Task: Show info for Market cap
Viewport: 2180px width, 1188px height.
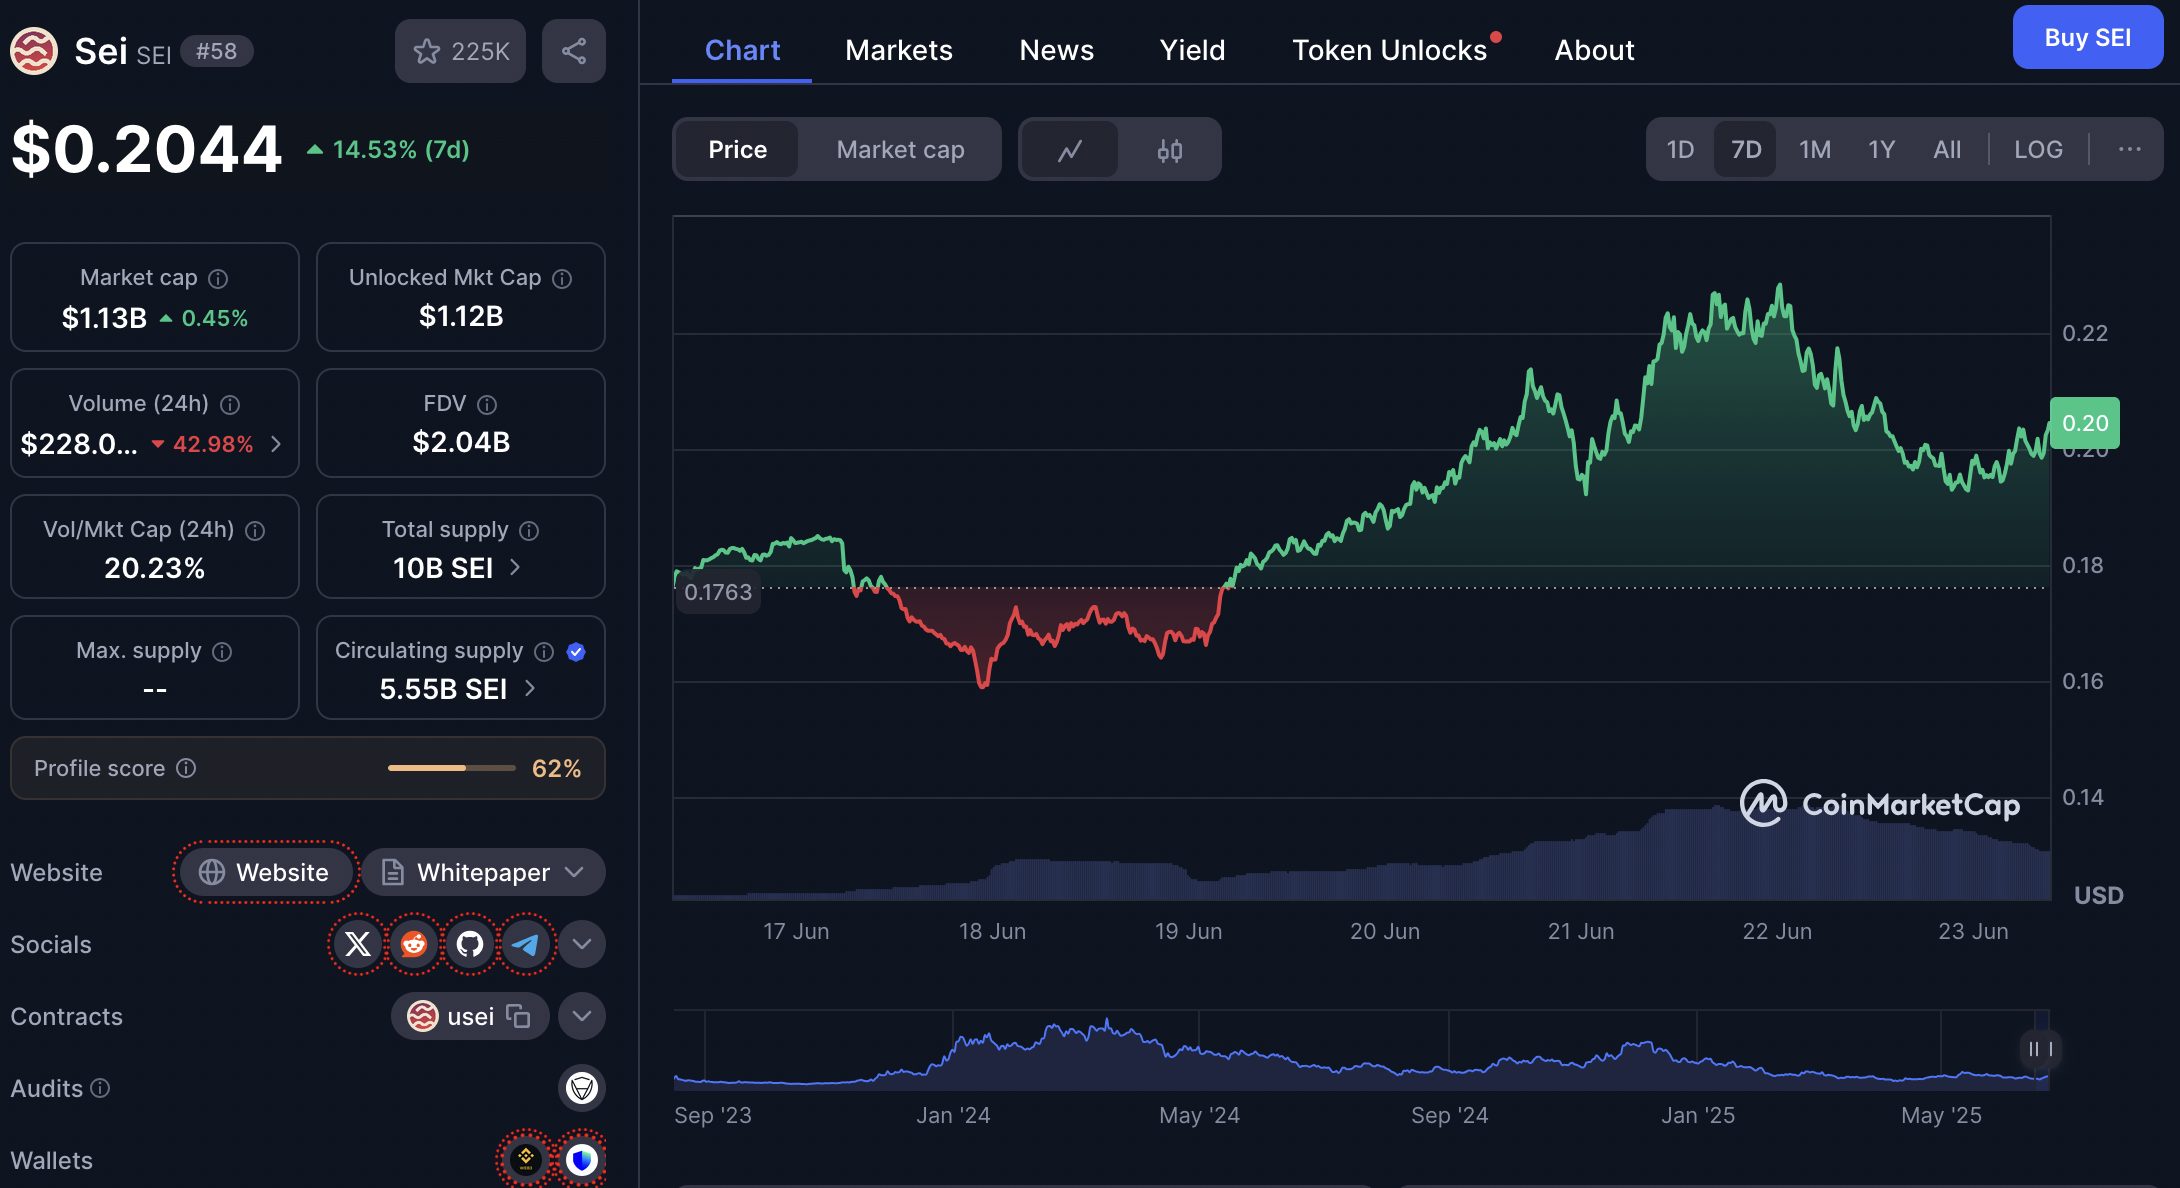Action: [218, 278]
